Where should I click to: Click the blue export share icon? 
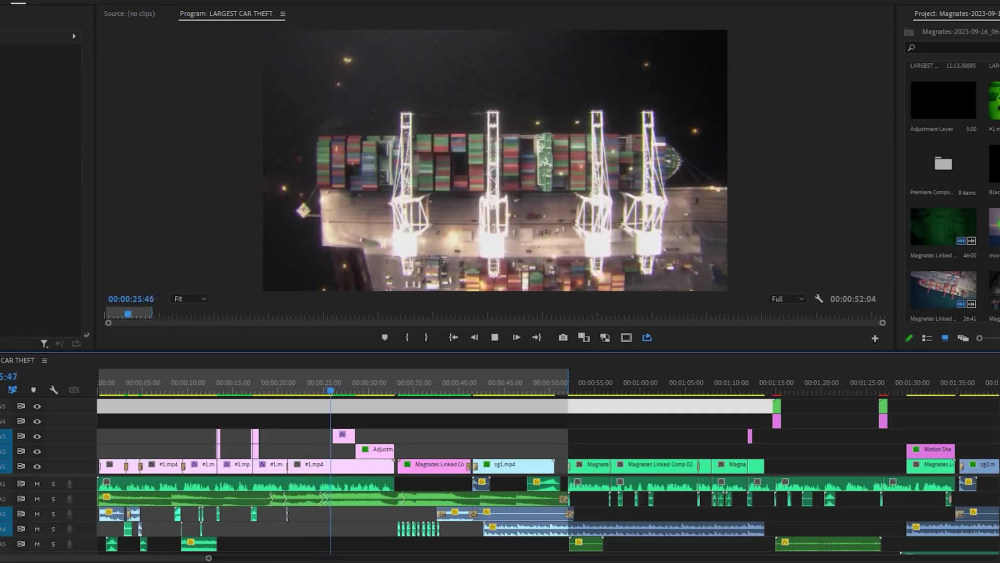click(x=647, y=337)
